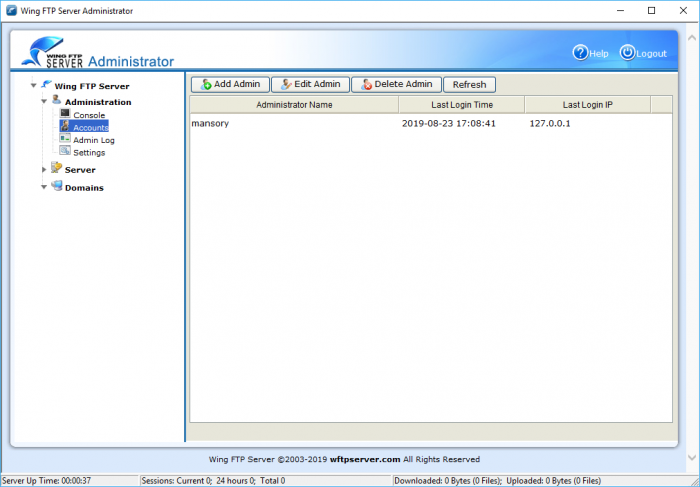
Task: Click the title bar application icon
Action: pyautogui.click(x=12, y=11)
